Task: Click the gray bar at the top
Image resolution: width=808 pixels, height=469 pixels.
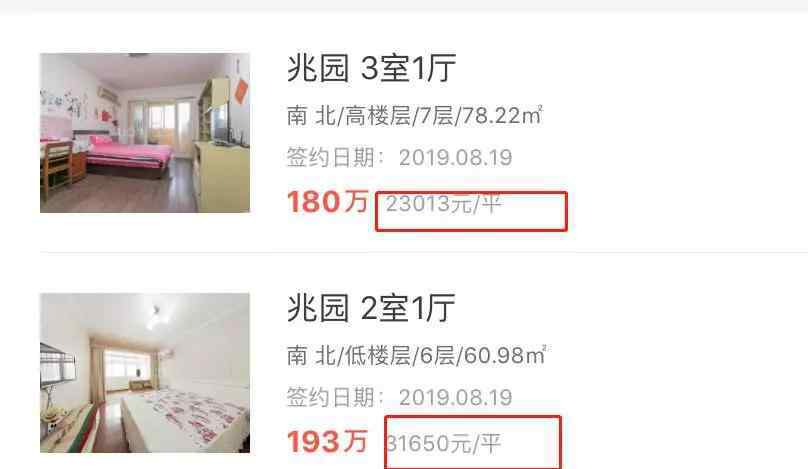Action: (404, 6)
